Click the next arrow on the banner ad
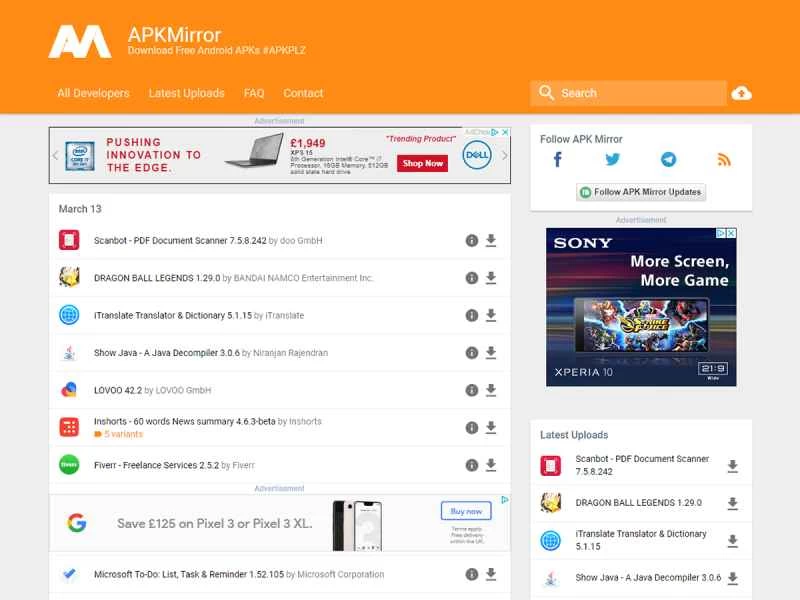Viewport: 800px width, 600px height. tap(503, 155)
